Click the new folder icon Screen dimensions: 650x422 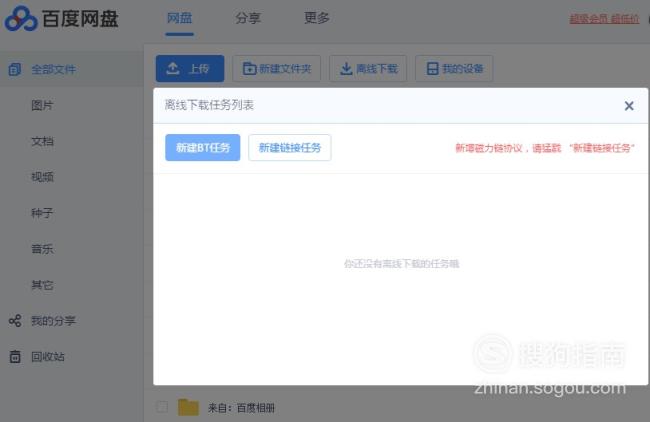[x=250, y=68]
